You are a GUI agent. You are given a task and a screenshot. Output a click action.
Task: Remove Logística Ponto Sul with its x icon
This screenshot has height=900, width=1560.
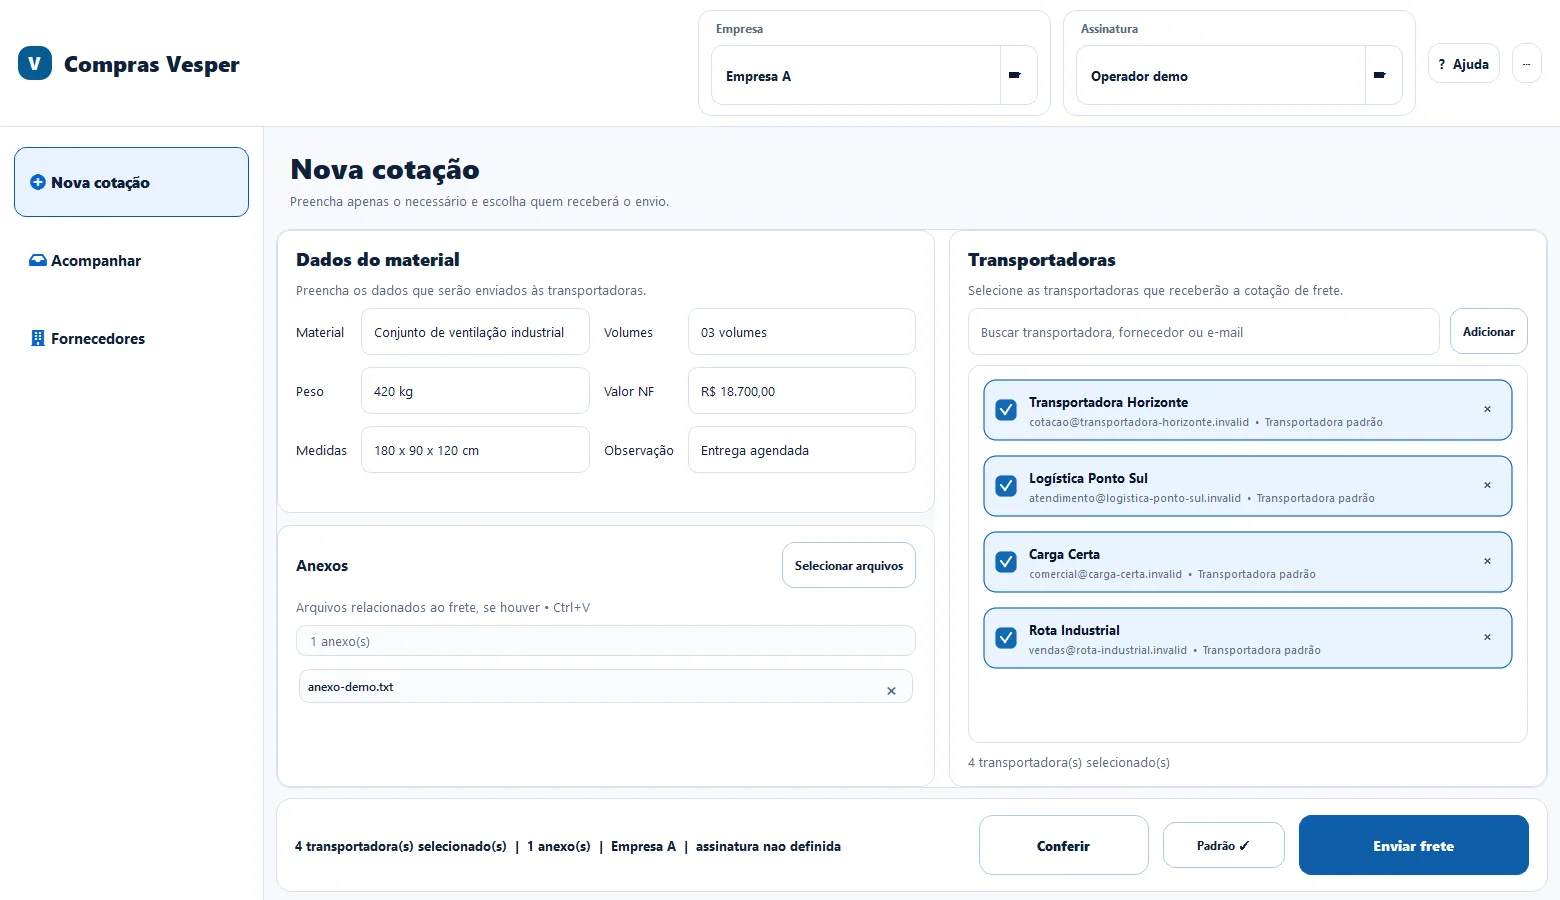1487,485
